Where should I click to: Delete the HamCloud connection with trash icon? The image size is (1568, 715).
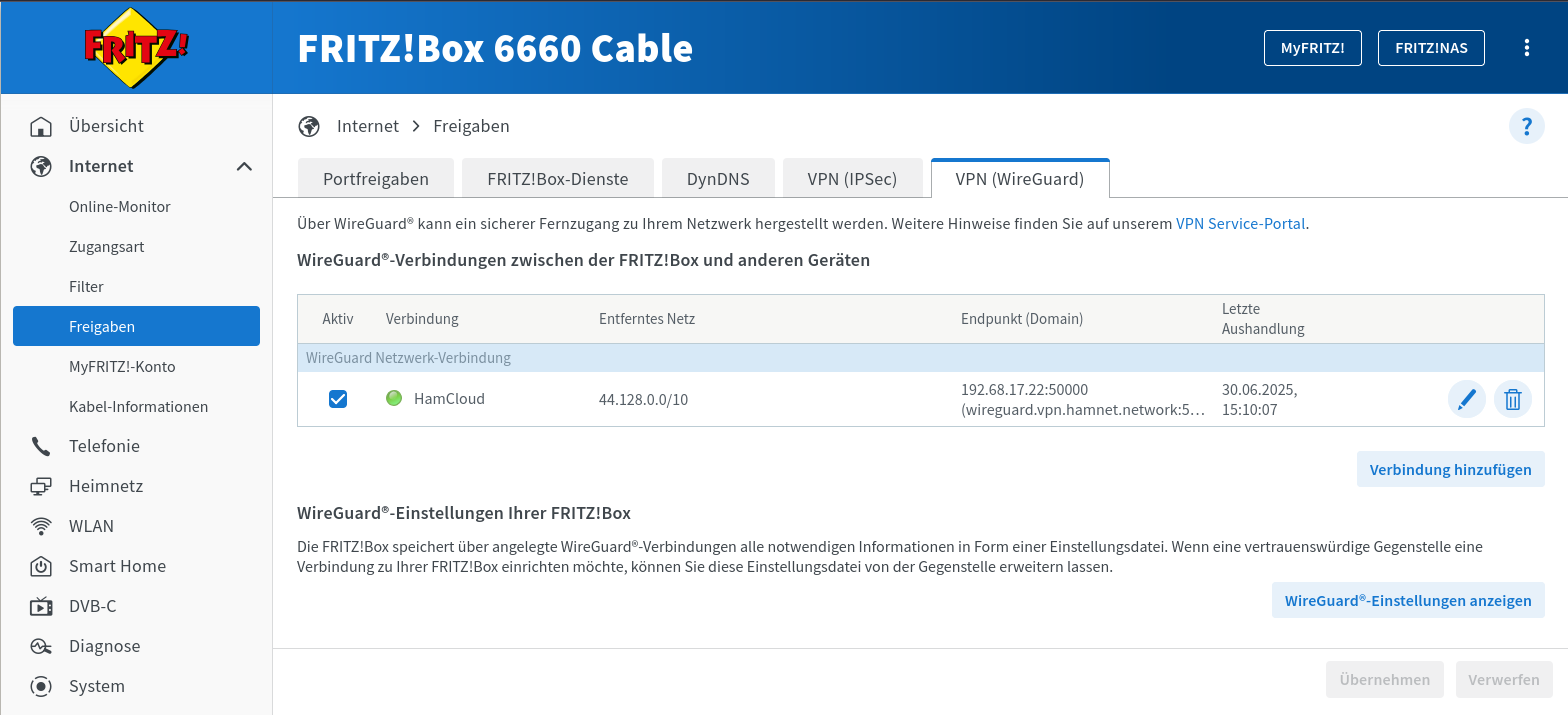point(1513,400)
